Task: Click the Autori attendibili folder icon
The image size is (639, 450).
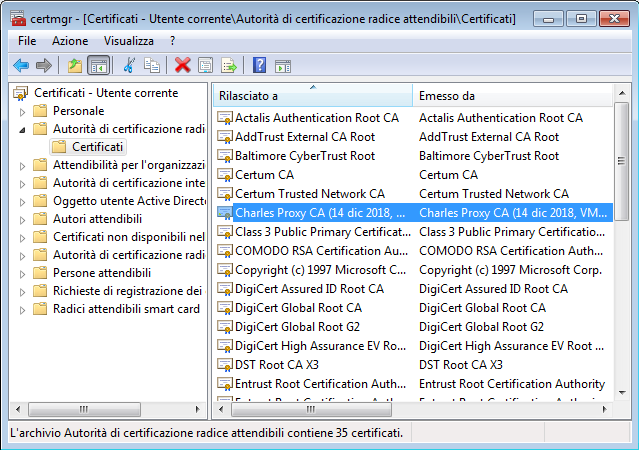Action: [x=40, y=219]
